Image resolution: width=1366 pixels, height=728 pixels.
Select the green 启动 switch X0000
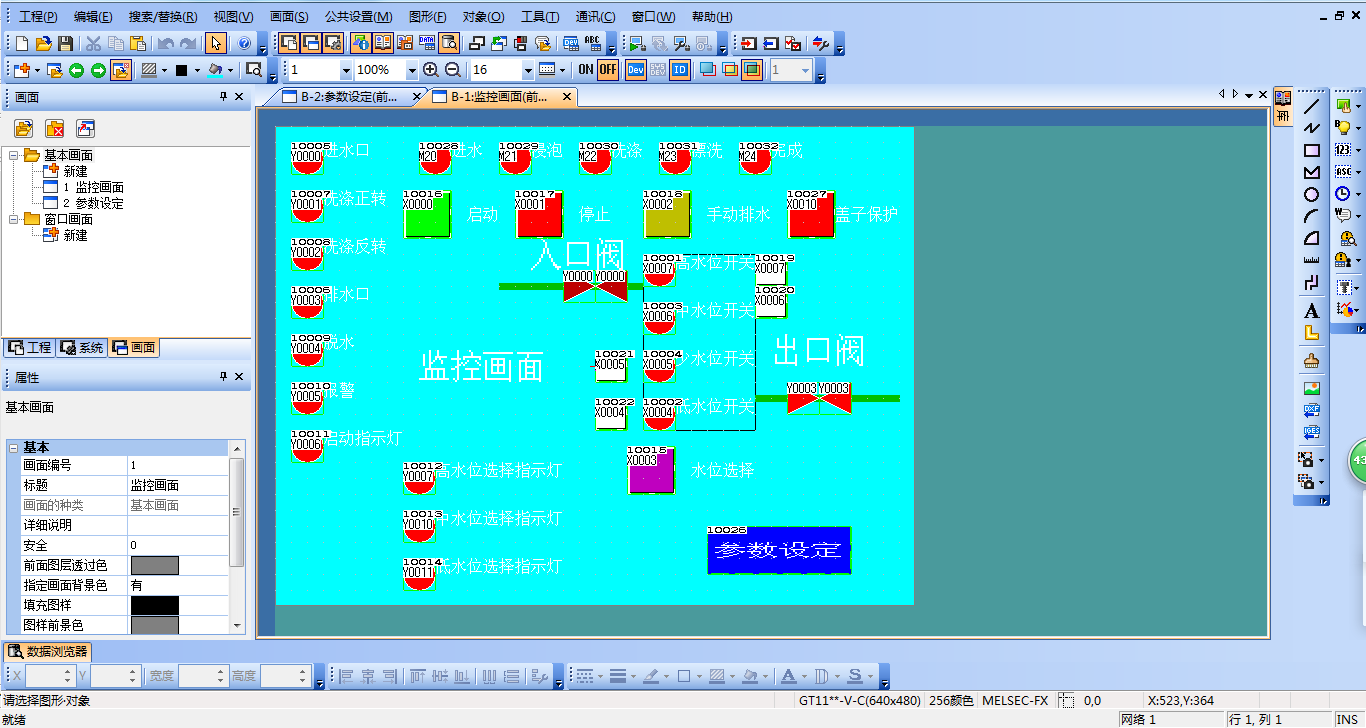428,214
